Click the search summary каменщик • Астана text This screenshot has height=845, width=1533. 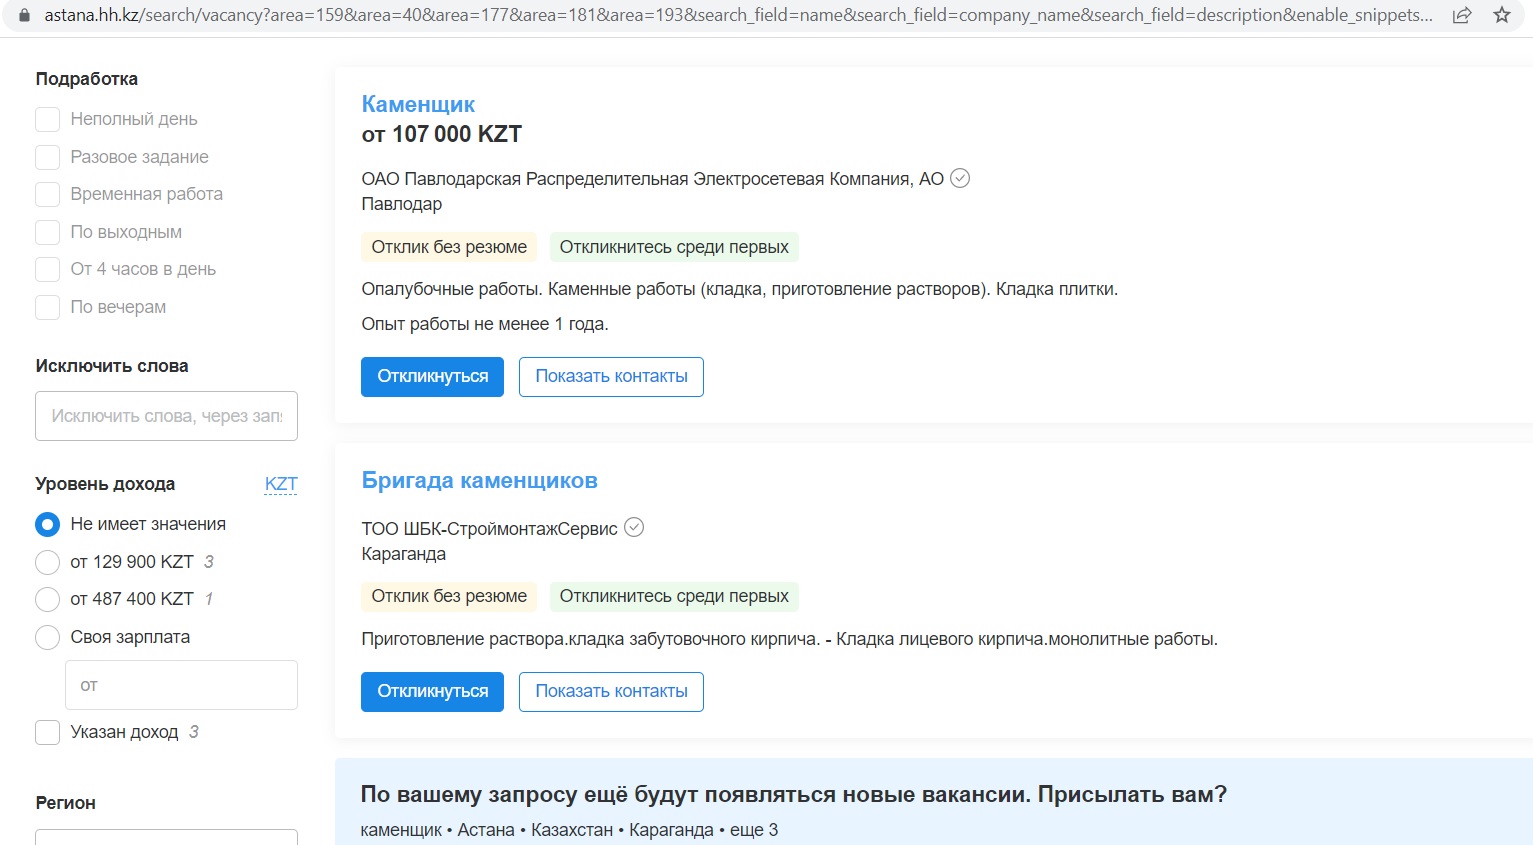coord(569,830)
